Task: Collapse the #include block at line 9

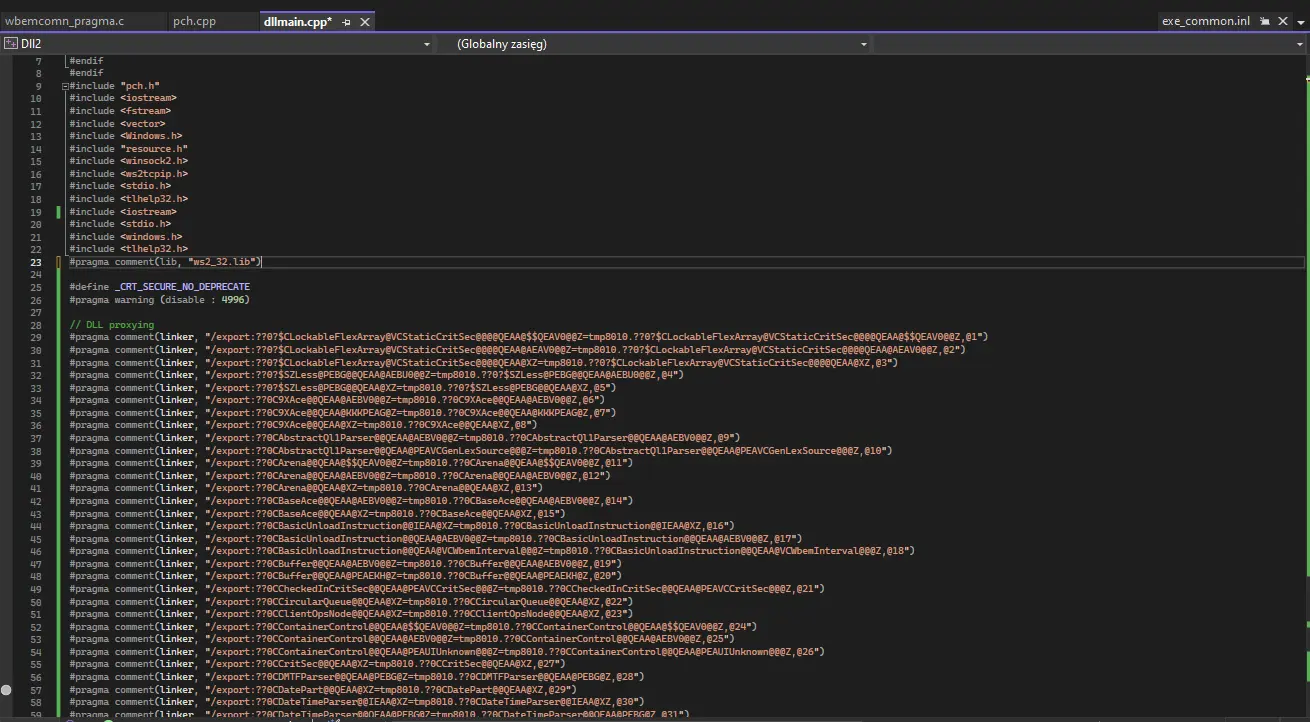Action: pos(65,86)
